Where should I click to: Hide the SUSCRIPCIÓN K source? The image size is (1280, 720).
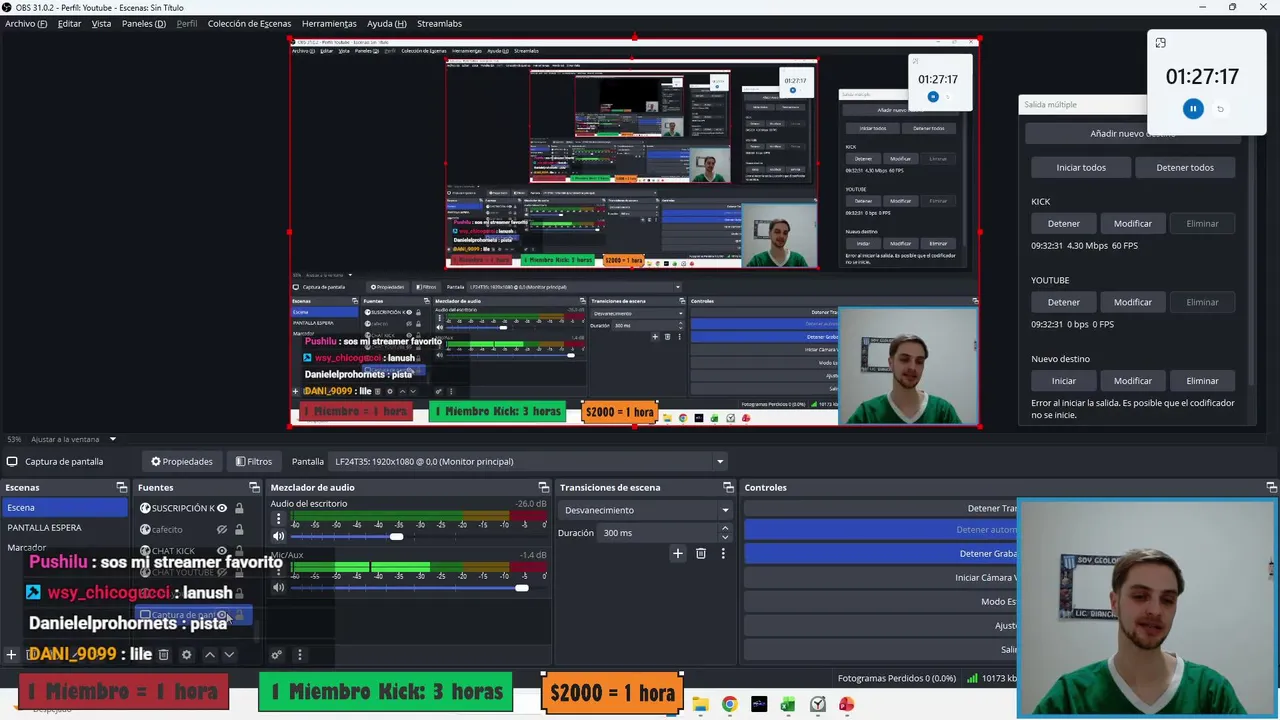(222, 508)
